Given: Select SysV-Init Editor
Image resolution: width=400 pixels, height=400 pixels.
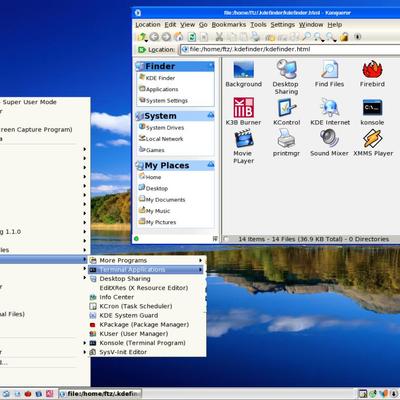Looking at the screenshot, I should click(147, 352).
